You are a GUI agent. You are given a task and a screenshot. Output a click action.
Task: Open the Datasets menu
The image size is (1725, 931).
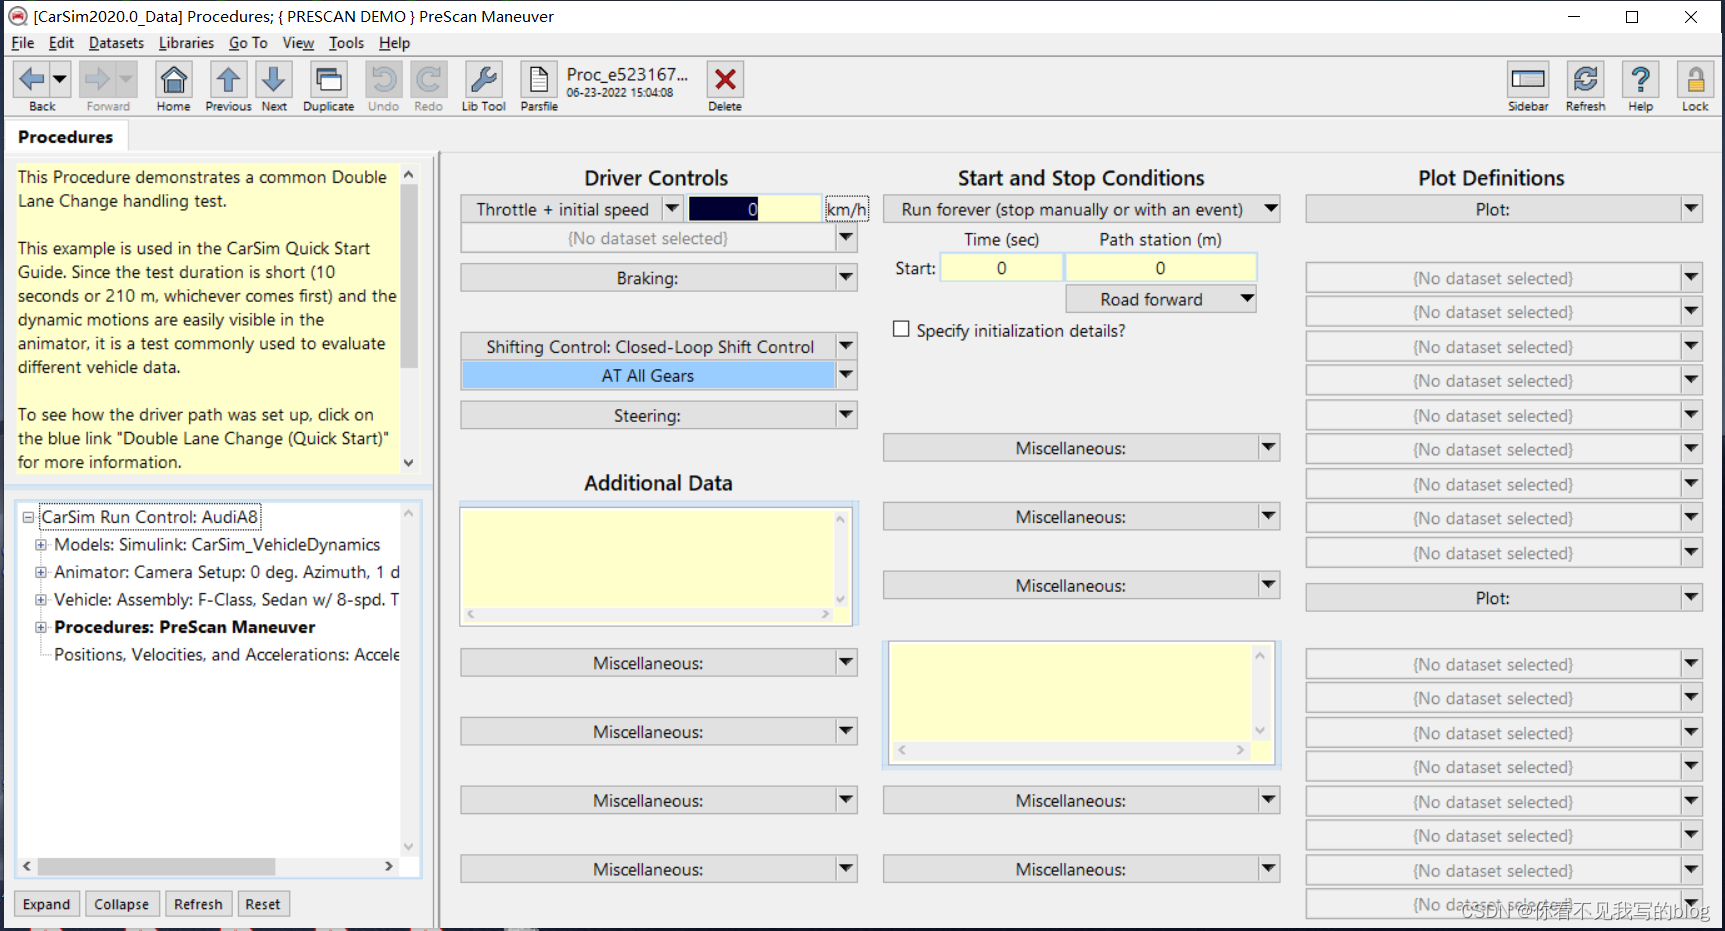116,43
